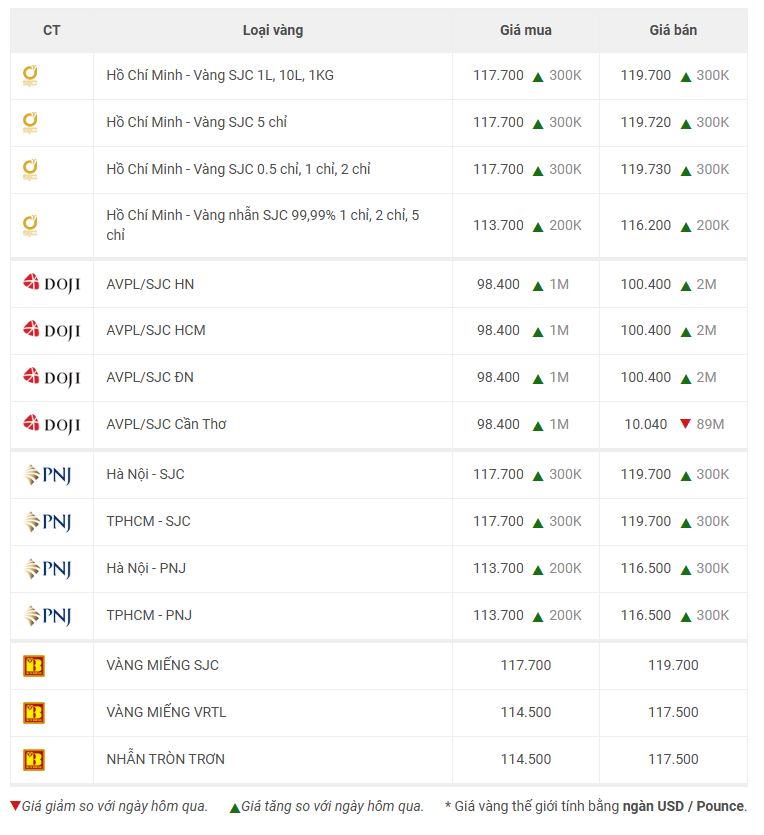Click the PNJ logo in the Hà Nội - PNJ row

[48, 568]
